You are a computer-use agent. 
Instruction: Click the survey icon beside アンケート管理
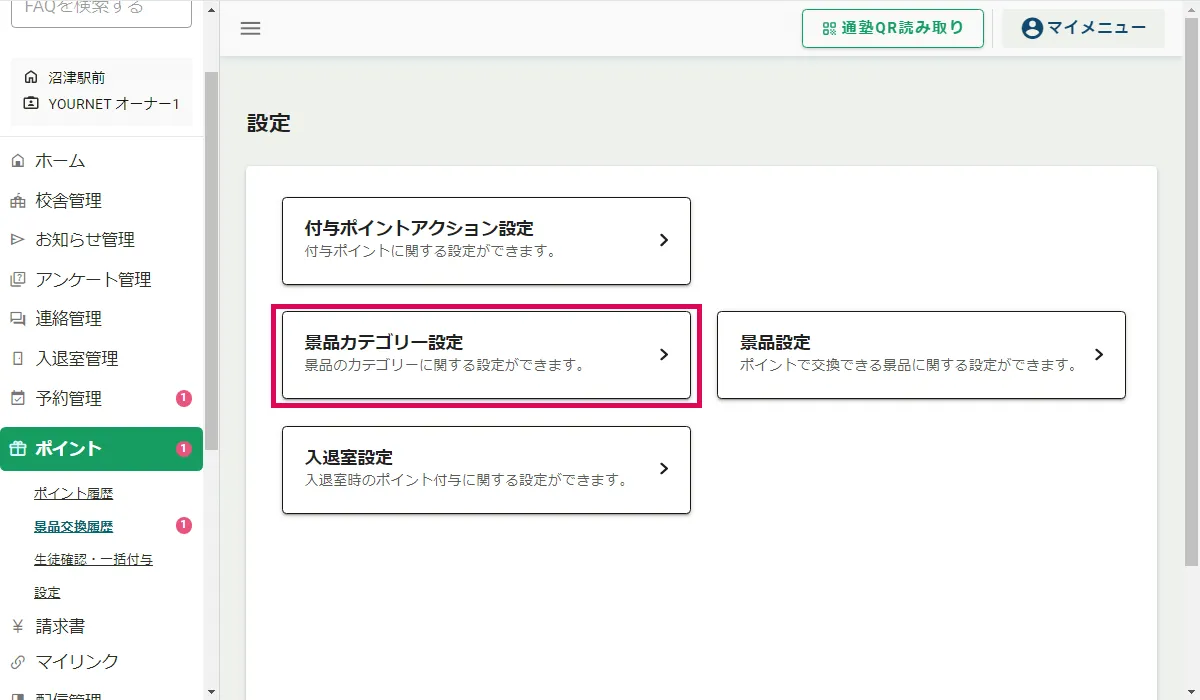point(17,280)
